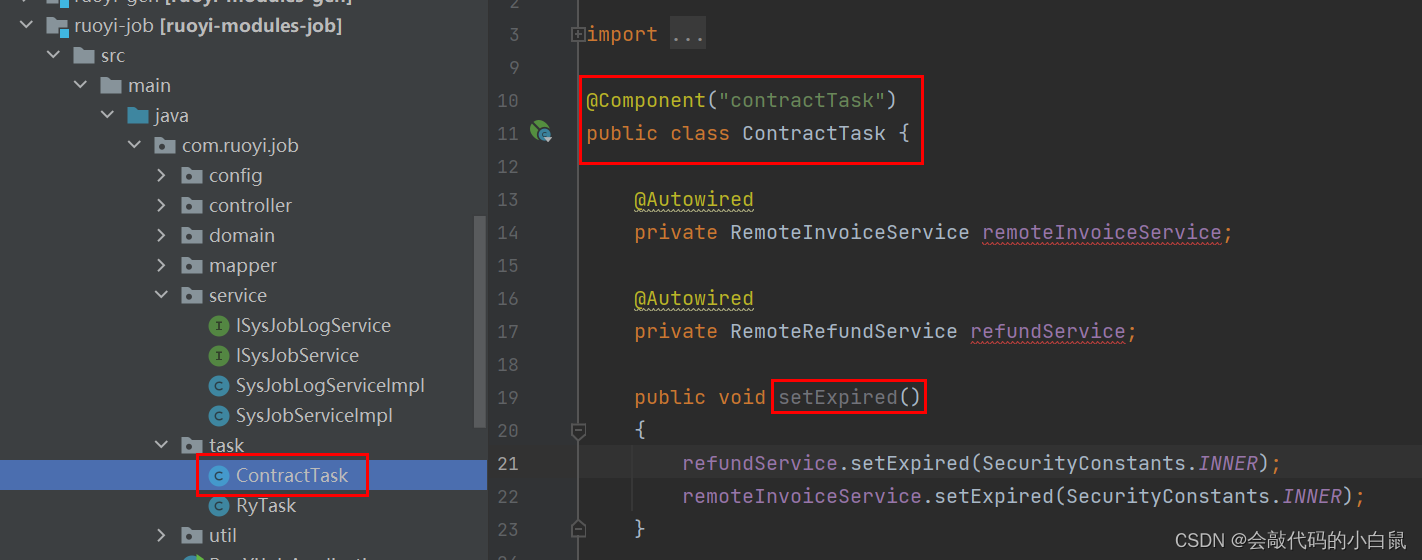
Task: Expand the mapper package
Action: pyautogui.click(x=162, y=266)
